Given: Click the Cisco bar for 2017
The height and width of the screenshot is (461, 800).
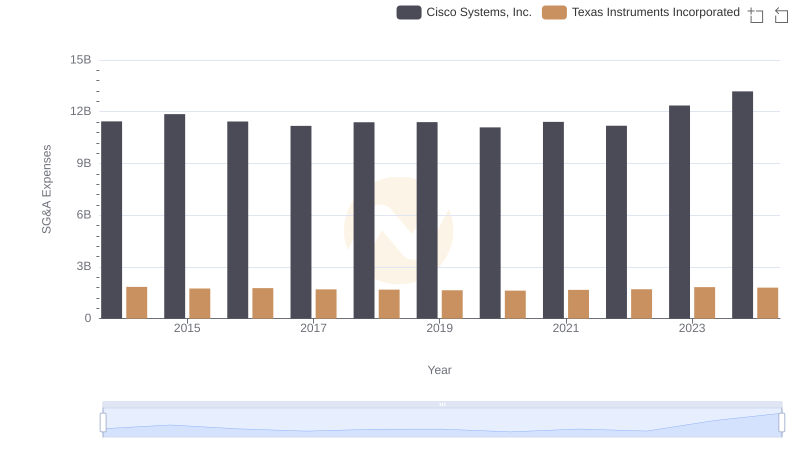Looking at the screenshot, I should click(x=301, y=222).
